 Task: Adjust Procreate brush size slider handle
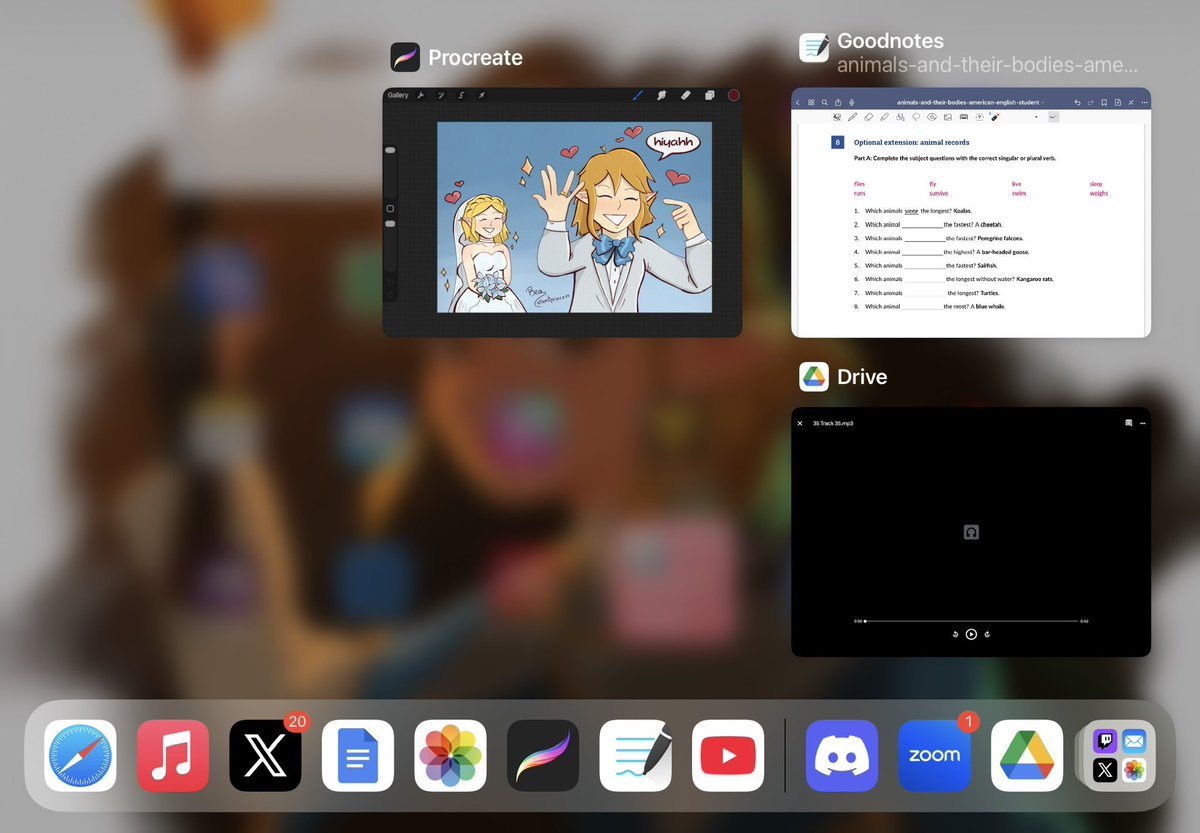tap(390, 150)
